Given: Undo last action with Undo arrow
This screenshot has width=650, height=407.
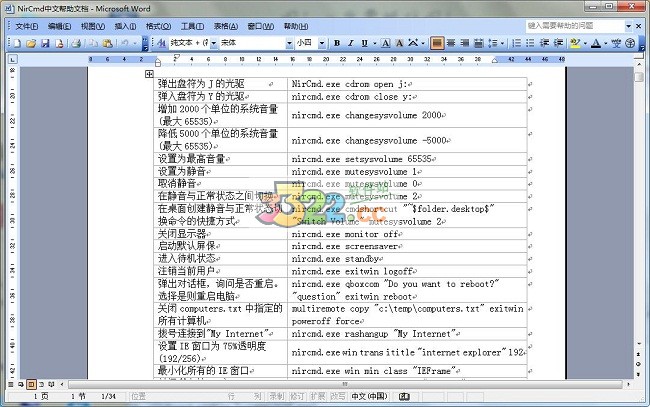Looking at the screenshot, I should pos(124,43).
